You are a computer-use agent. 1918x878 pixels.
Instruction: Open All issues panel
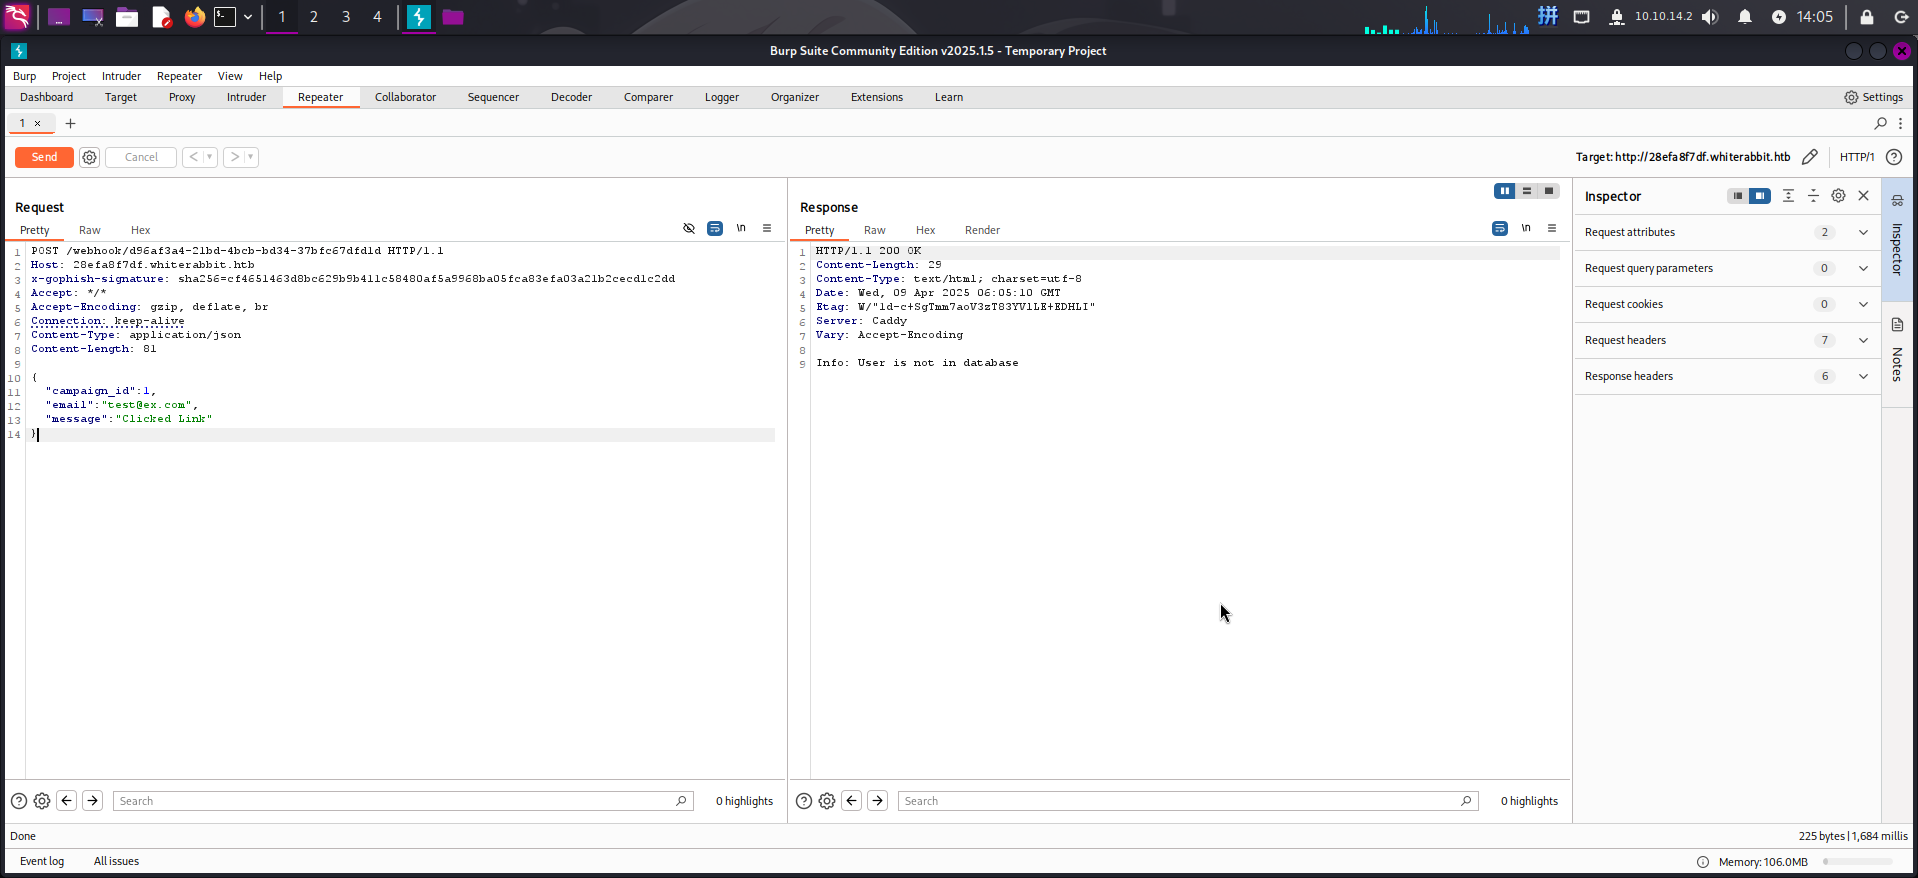pos(116,861)
